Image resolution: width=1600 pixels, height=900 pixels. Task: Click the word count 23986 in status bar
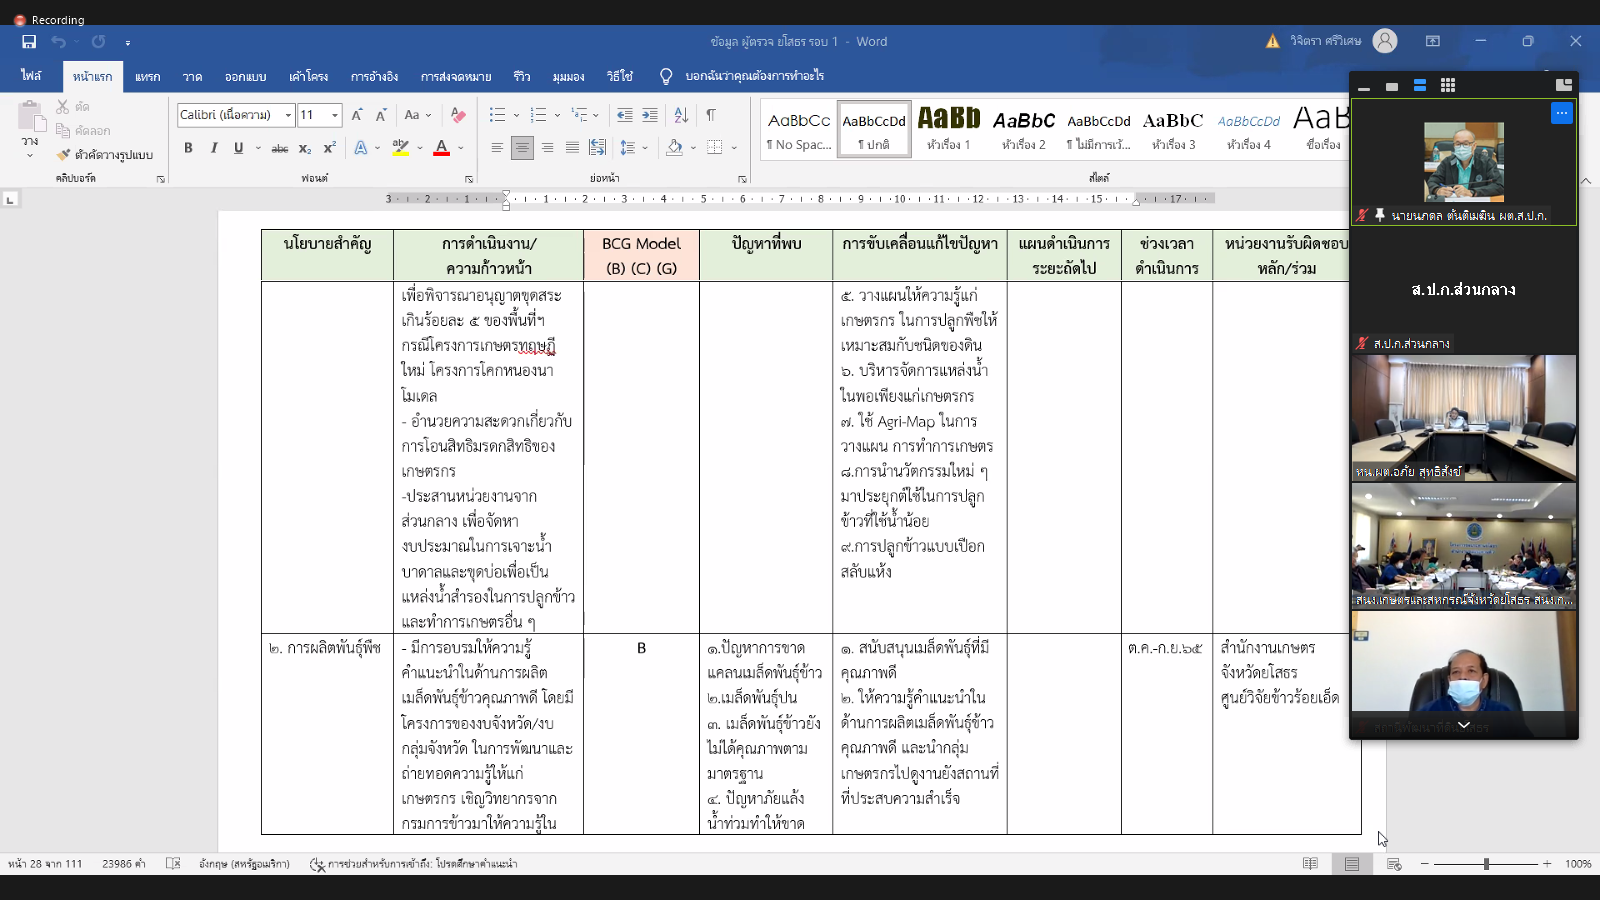point(123,864)
